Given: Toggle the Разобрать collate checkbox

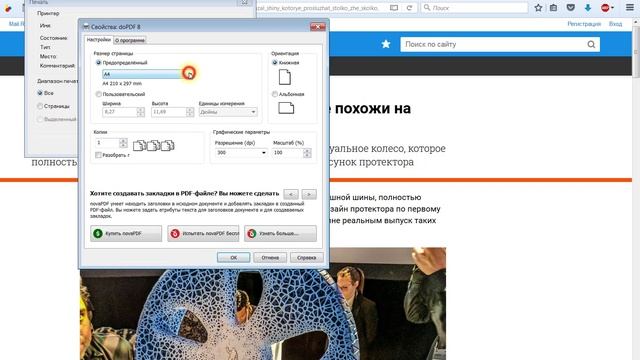Looking at the screenshot, I should pyautogui.click(x=98, y=155).
